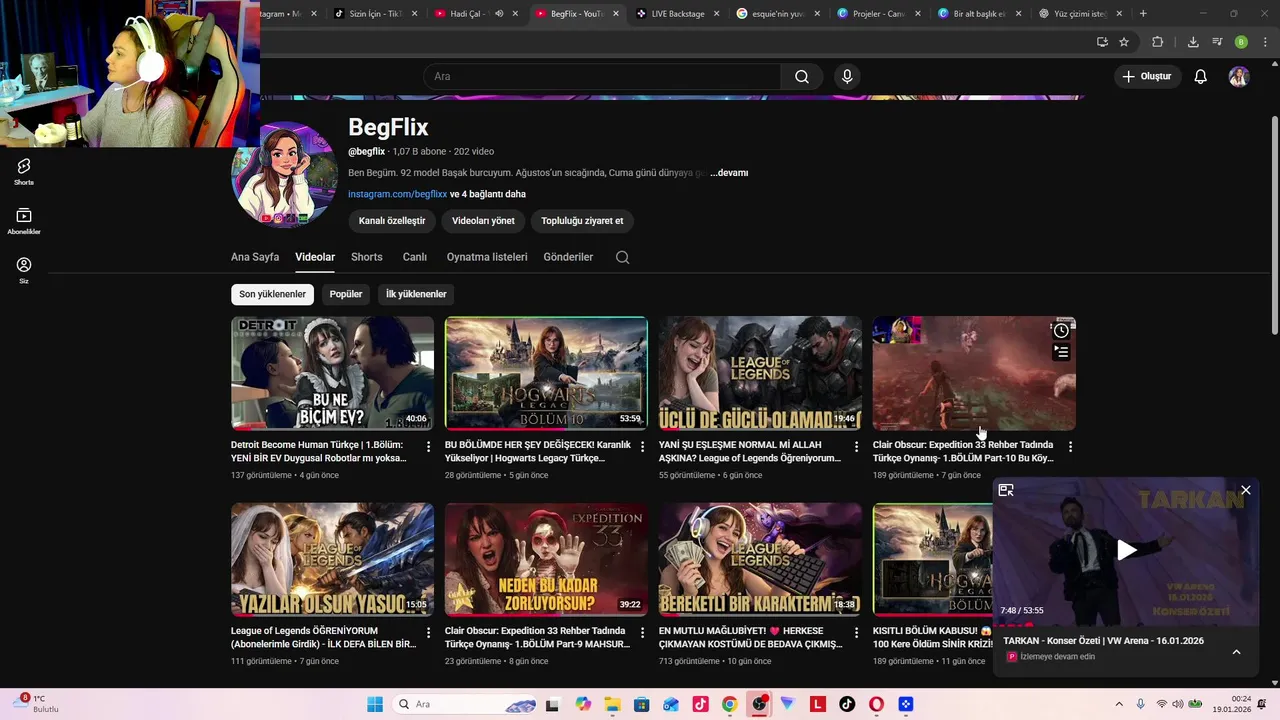Bookmark this page with the star icon
The image size is (1280, 720).
pyautogui.click(x=1124, y=42)
